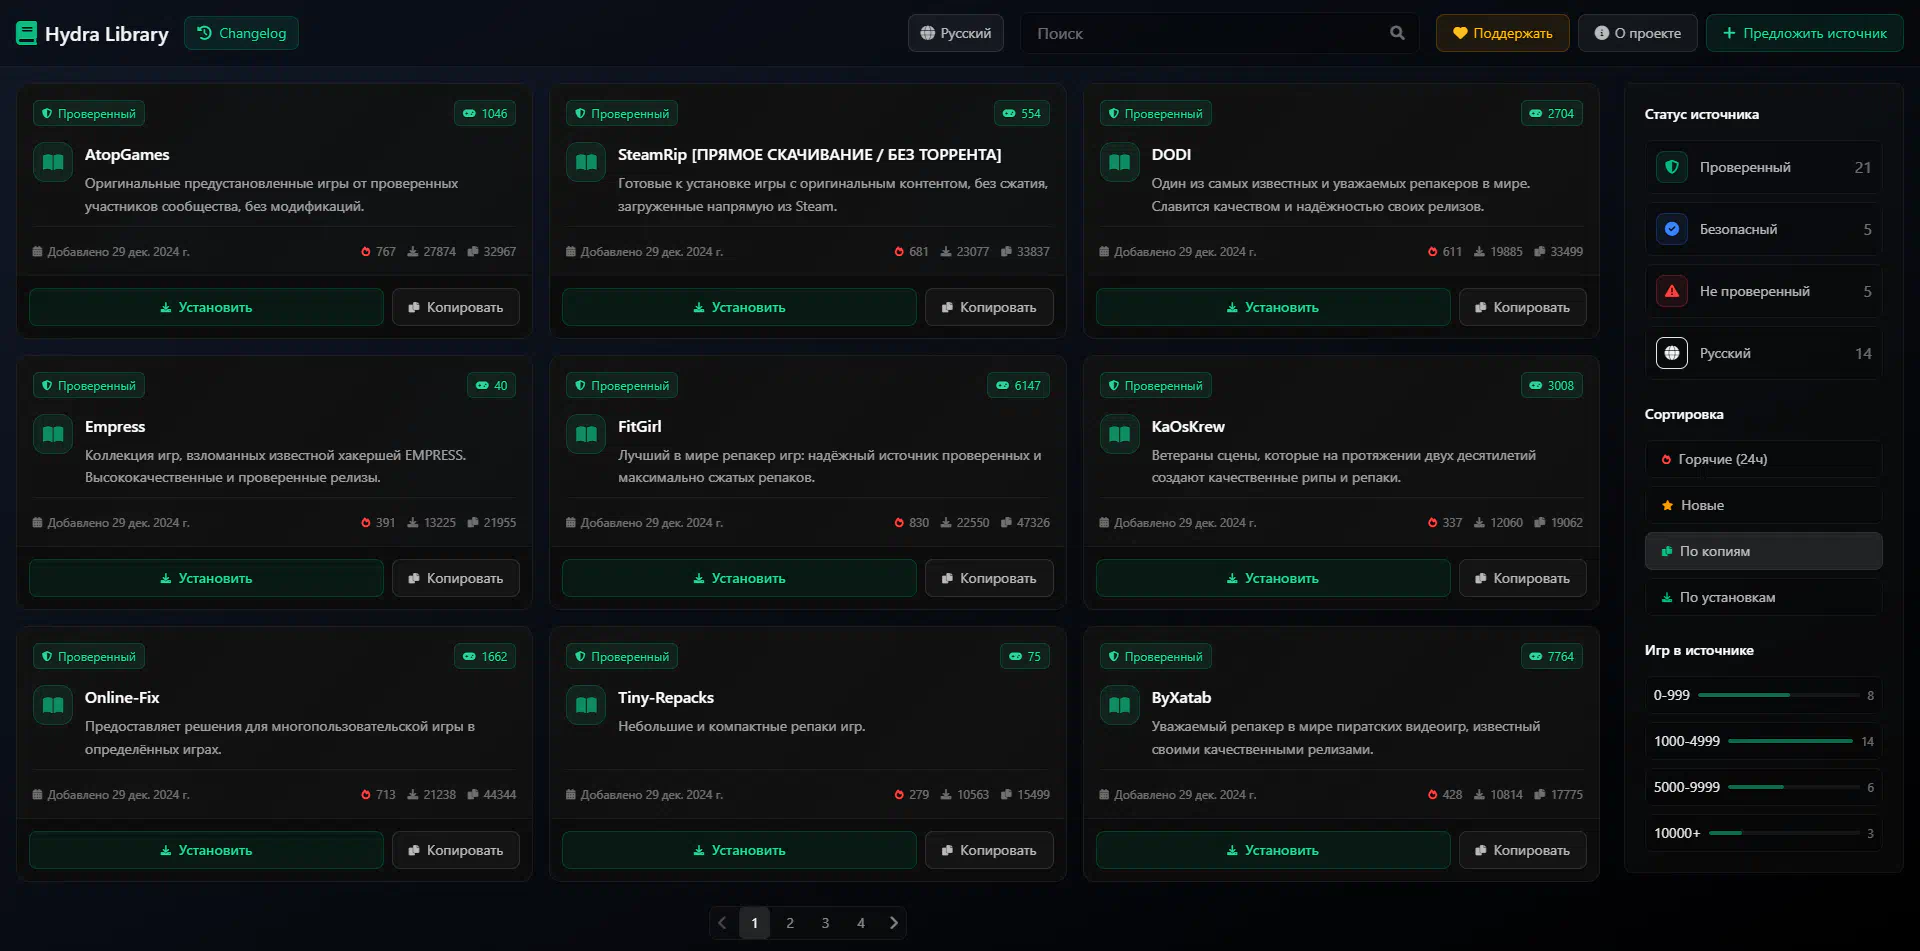Filter by Не проверенный status
This screenshot has width=1920, height=951.
click(1764, 291)
